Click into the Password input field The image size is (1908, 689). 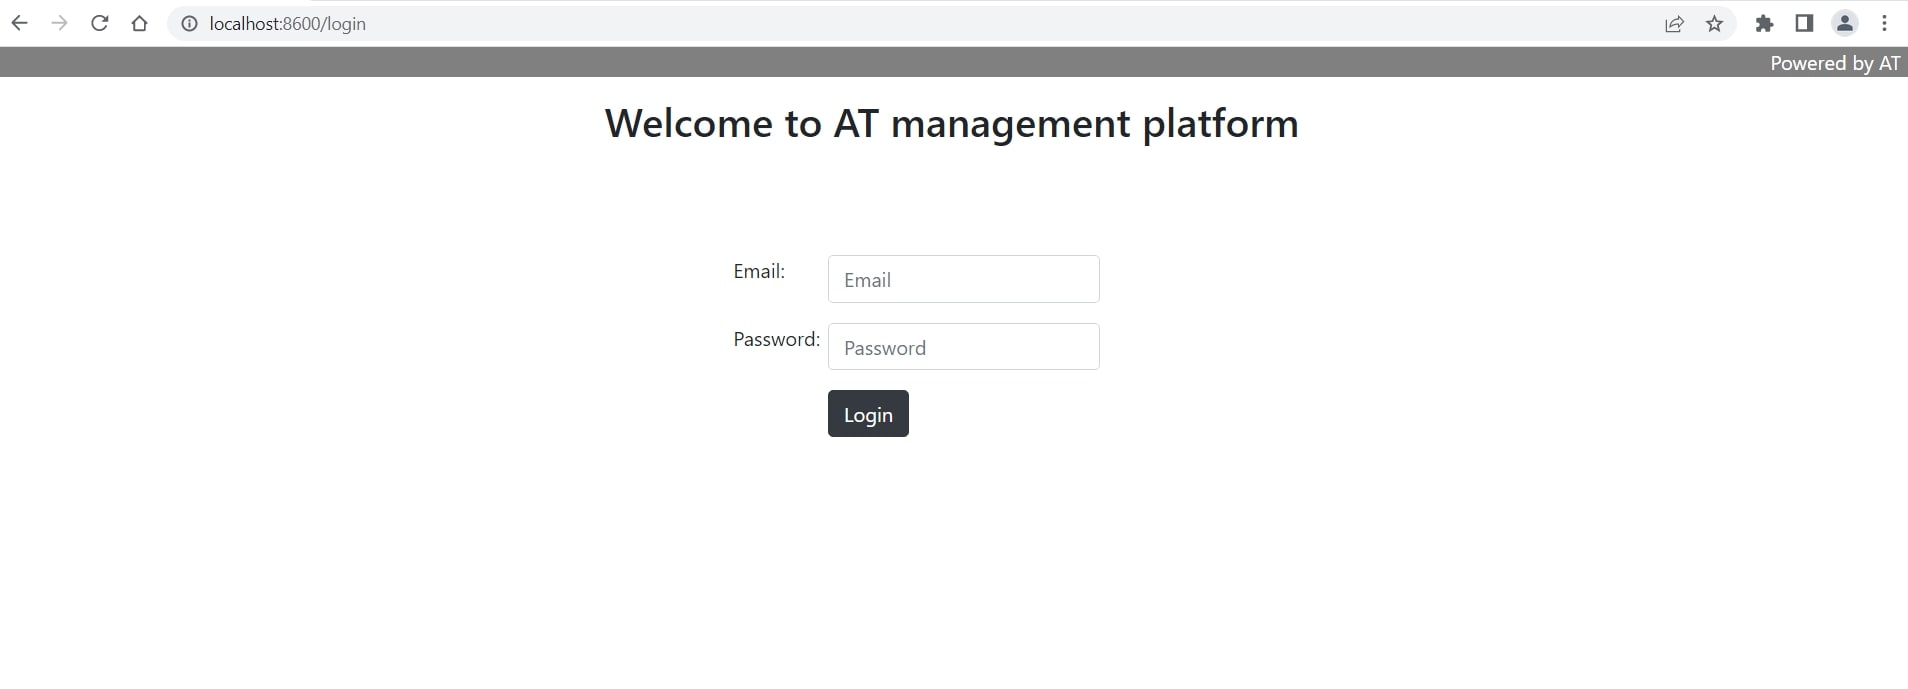click(x=963, y=347)
